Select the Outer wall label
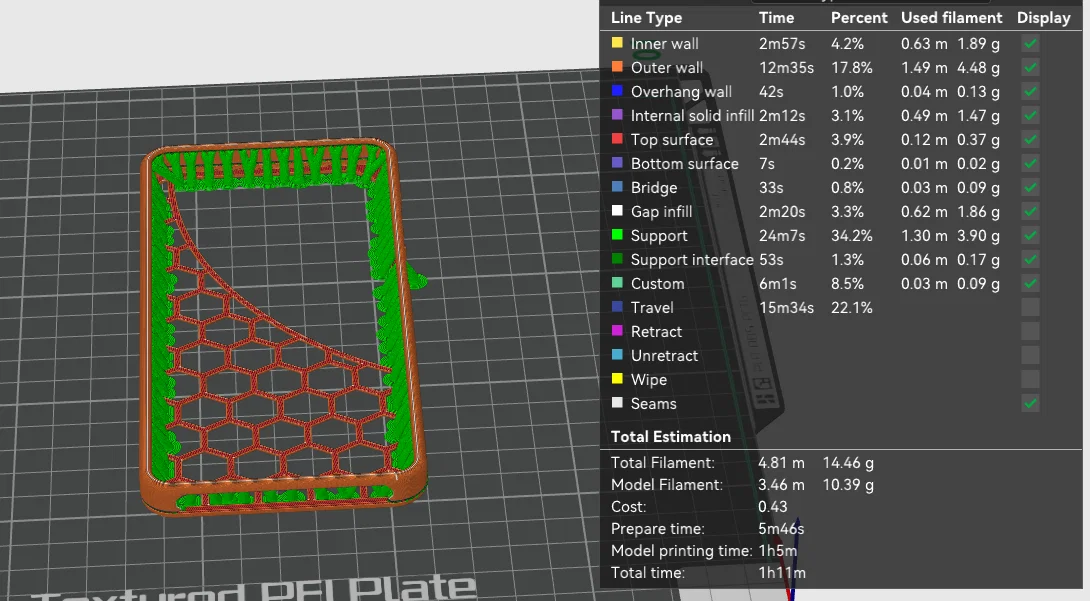The height and width of the screenshot is (601, 1090). coord(667,67)
